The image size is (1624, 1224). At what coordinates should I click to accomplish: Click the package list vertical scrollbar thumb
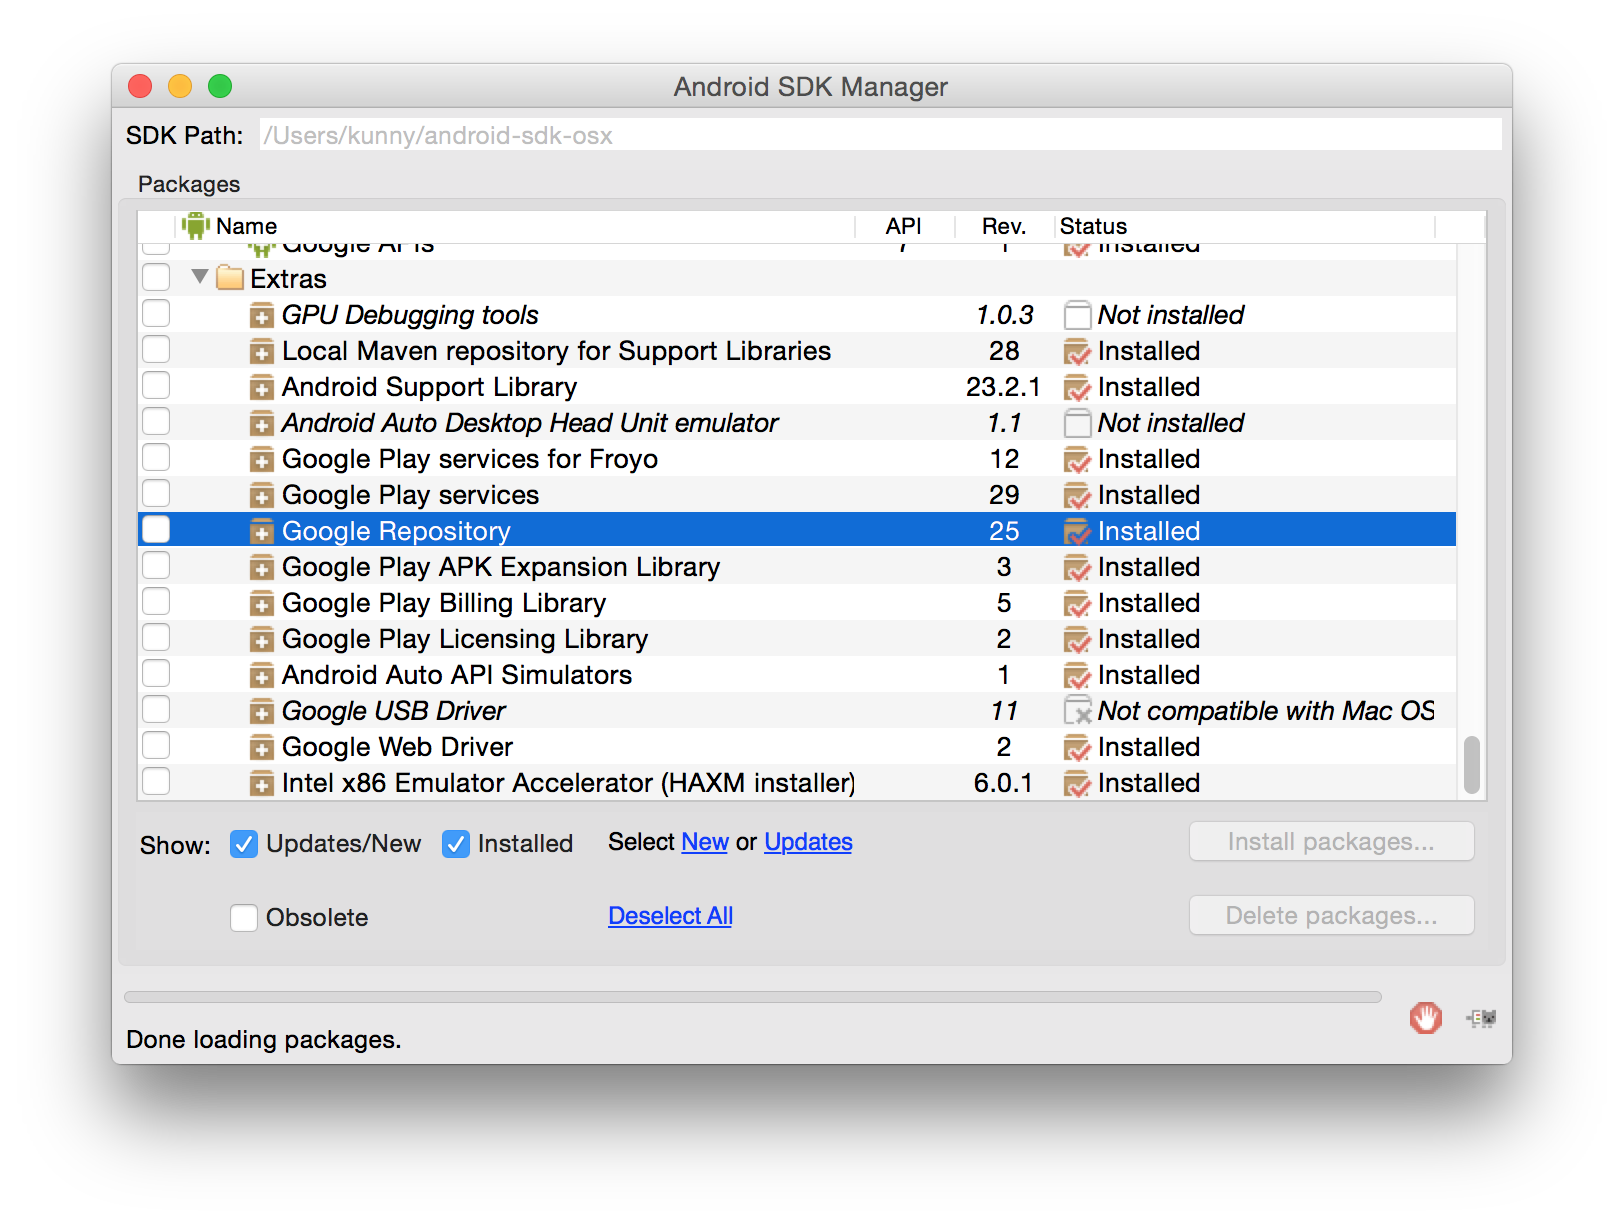tap(1471, 765)
